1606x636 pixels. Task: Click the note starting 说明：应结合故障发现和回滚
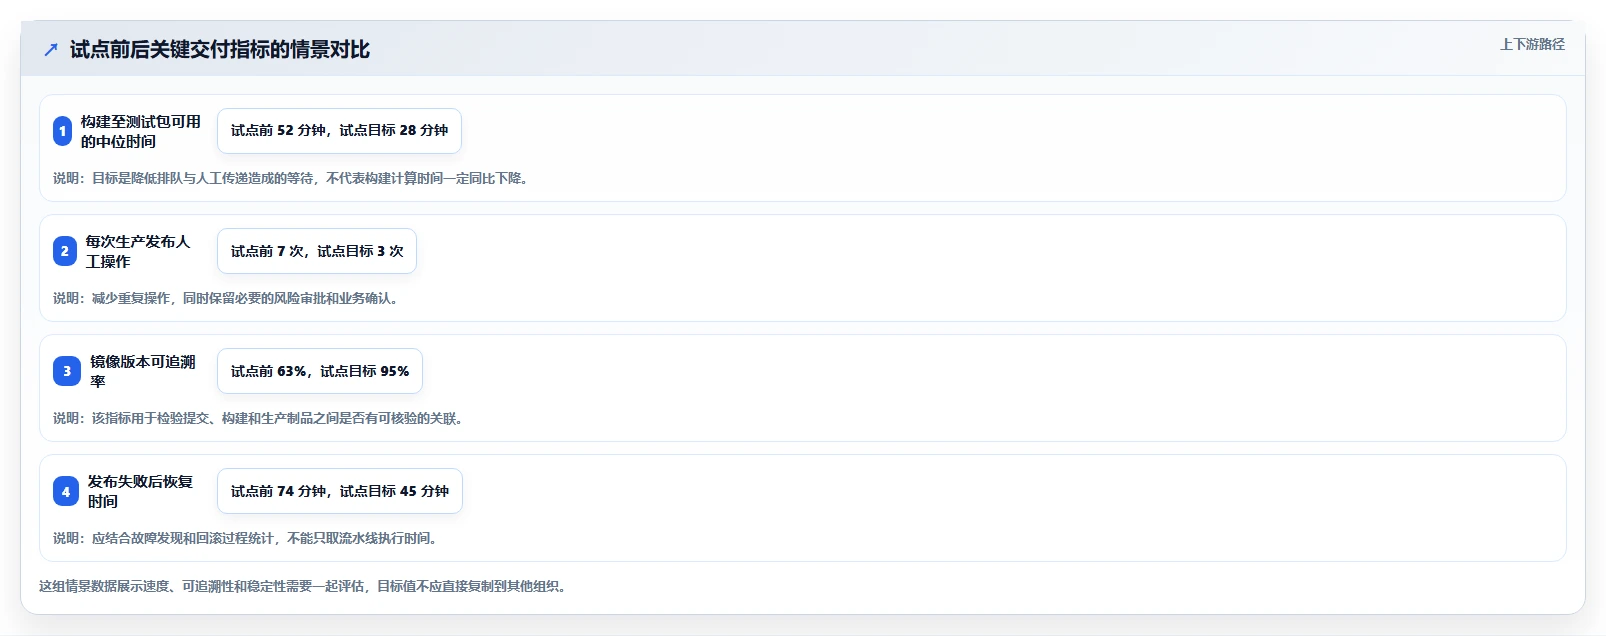(x=247, y=538)
